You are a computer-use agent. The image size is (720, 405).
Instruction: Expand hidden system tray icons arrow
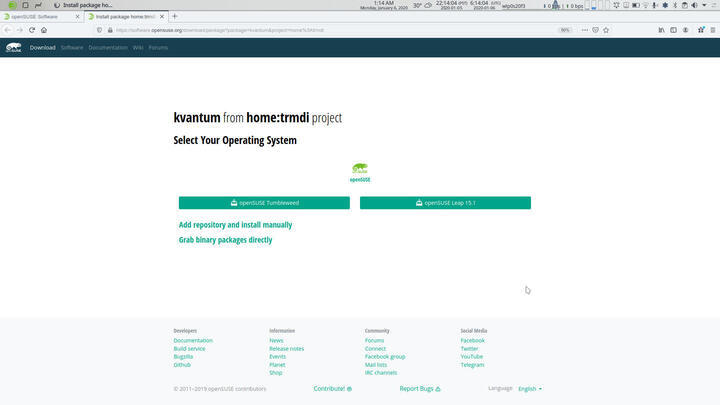point(704,6)
